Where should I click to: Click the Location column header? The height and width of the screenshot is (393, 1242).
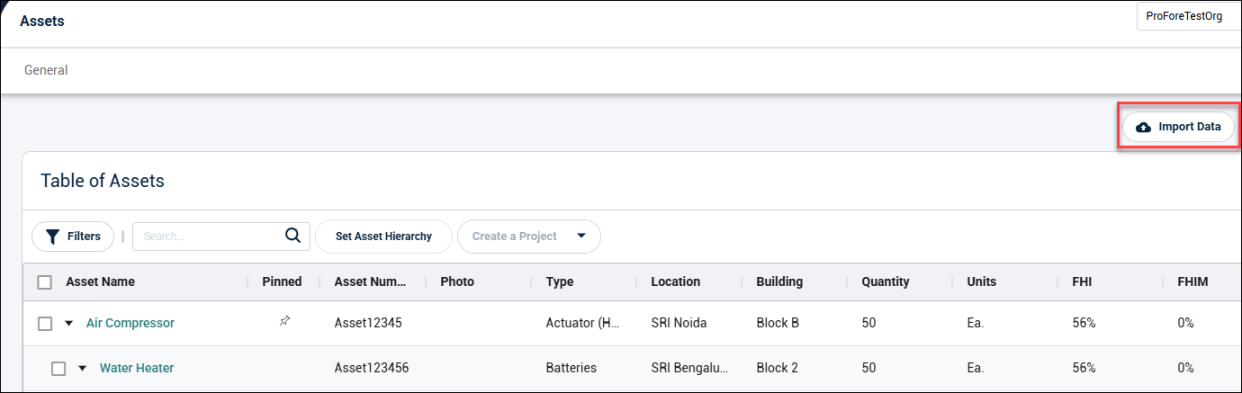676,282
